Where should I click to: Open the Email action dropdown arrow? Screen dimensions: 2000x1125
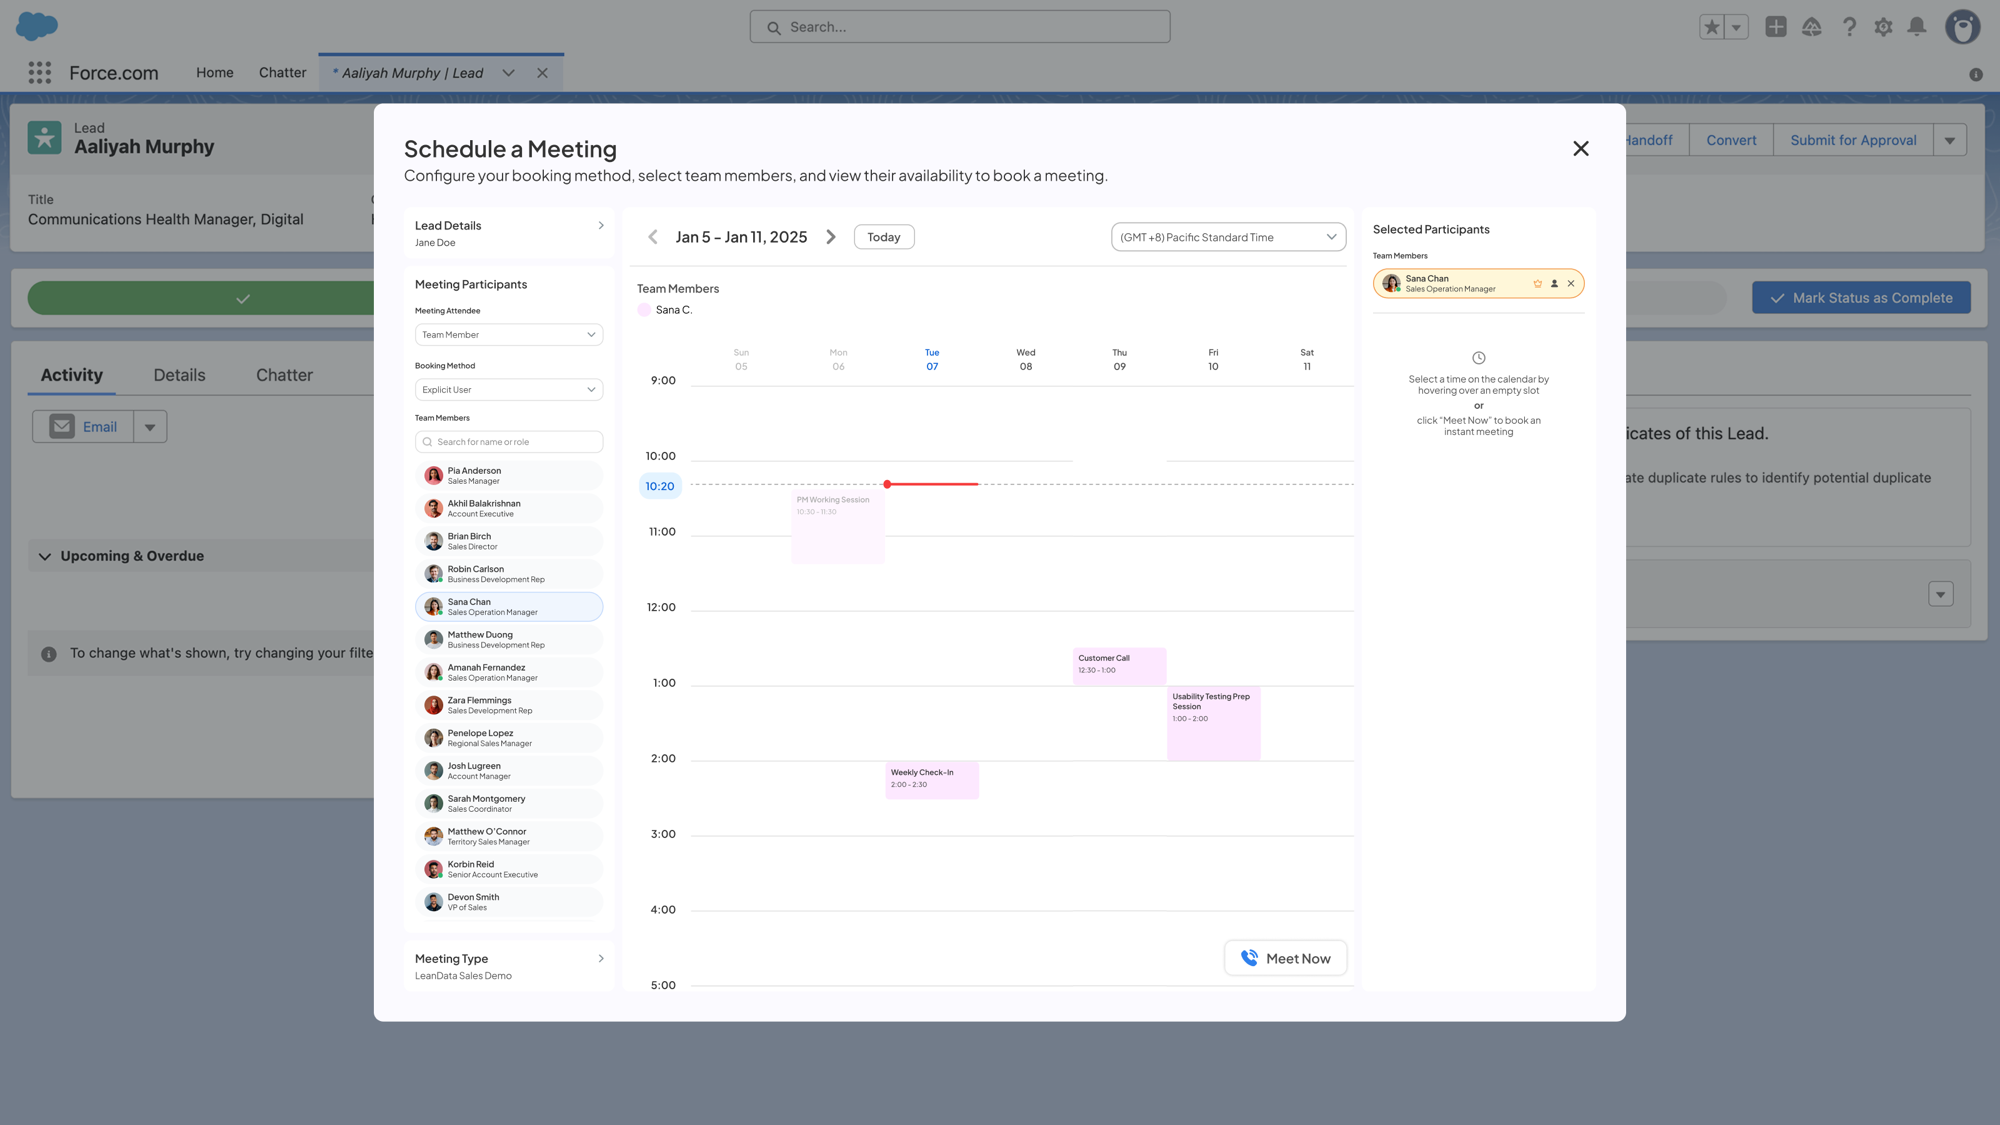tap(150, 427)
